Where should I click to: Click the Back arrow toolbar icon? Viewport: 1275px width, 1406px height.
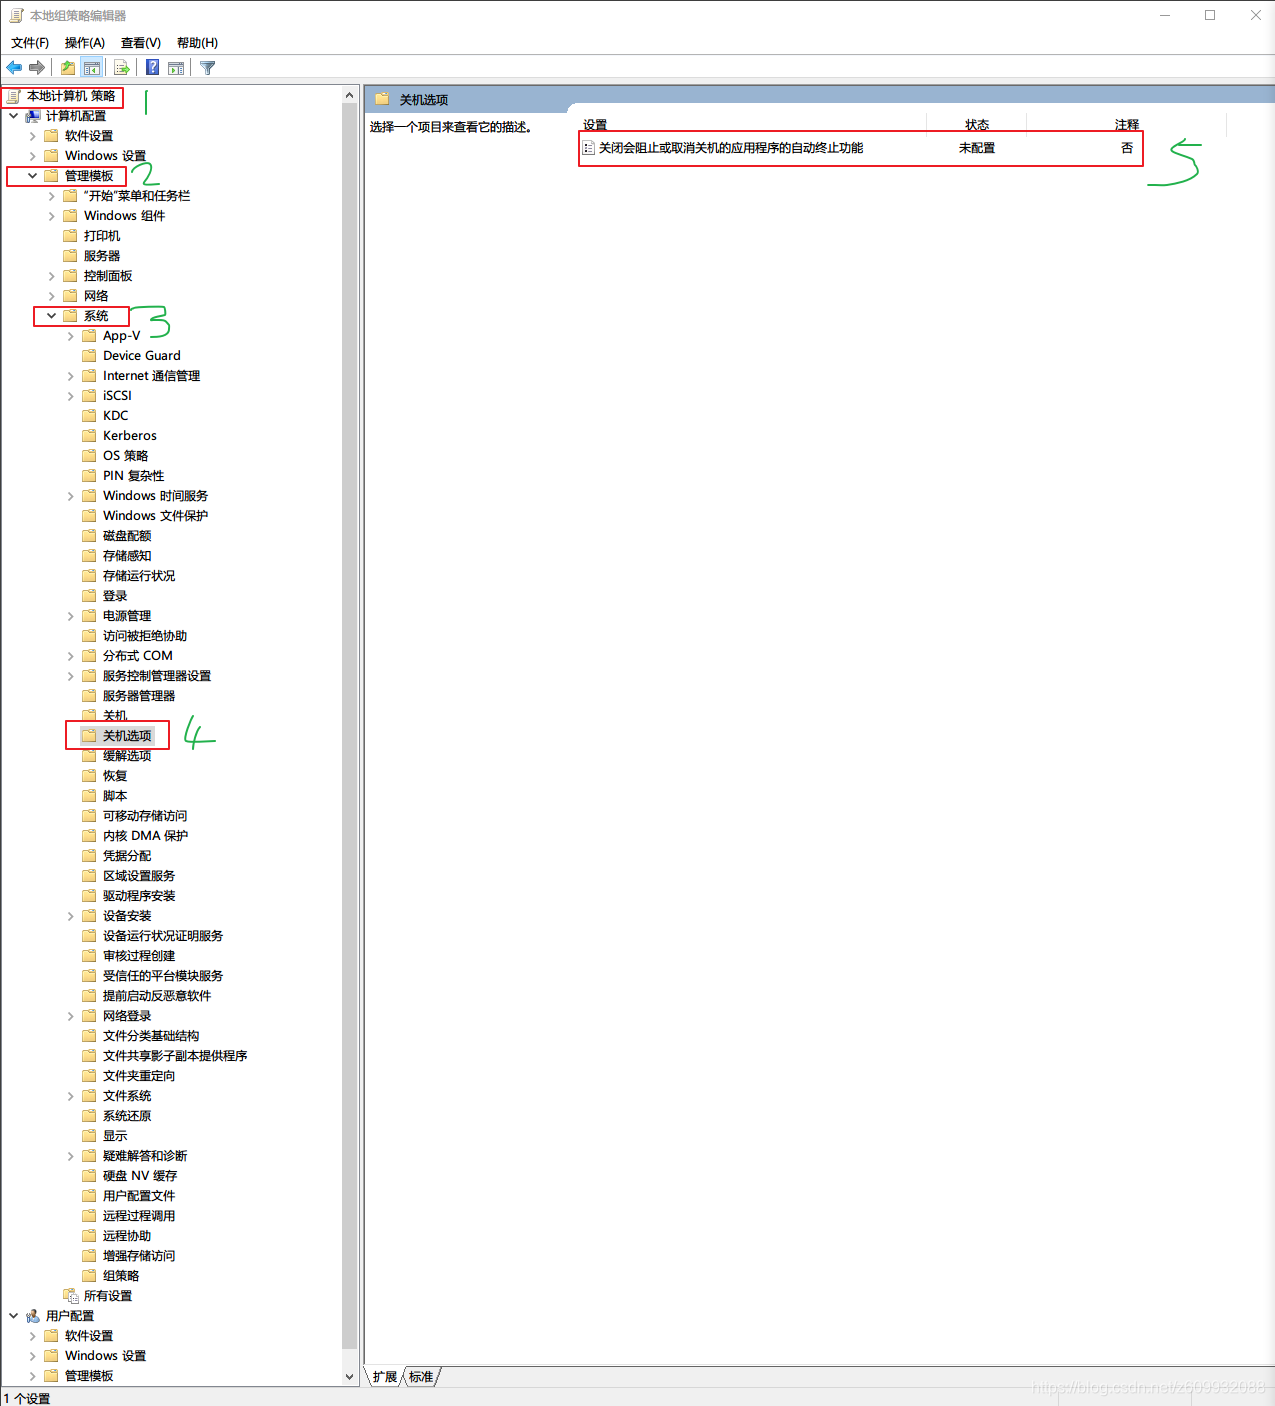(14, 68)
